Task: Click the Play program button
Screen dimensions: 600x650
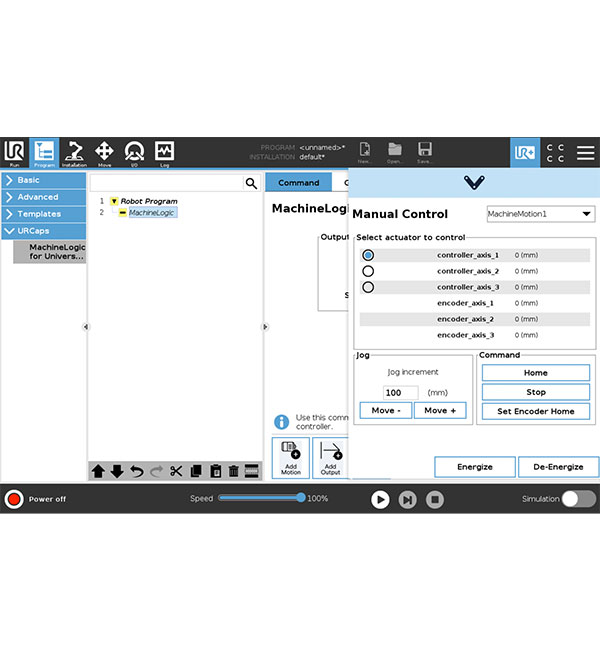Action: point(380,500)
